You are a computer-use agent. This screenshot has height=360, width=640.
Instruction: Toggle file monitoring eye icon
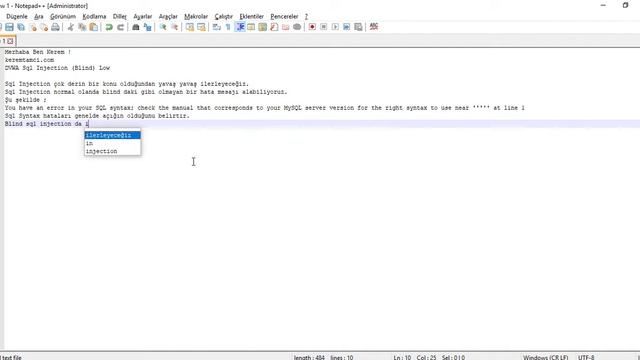coord(297,27)
